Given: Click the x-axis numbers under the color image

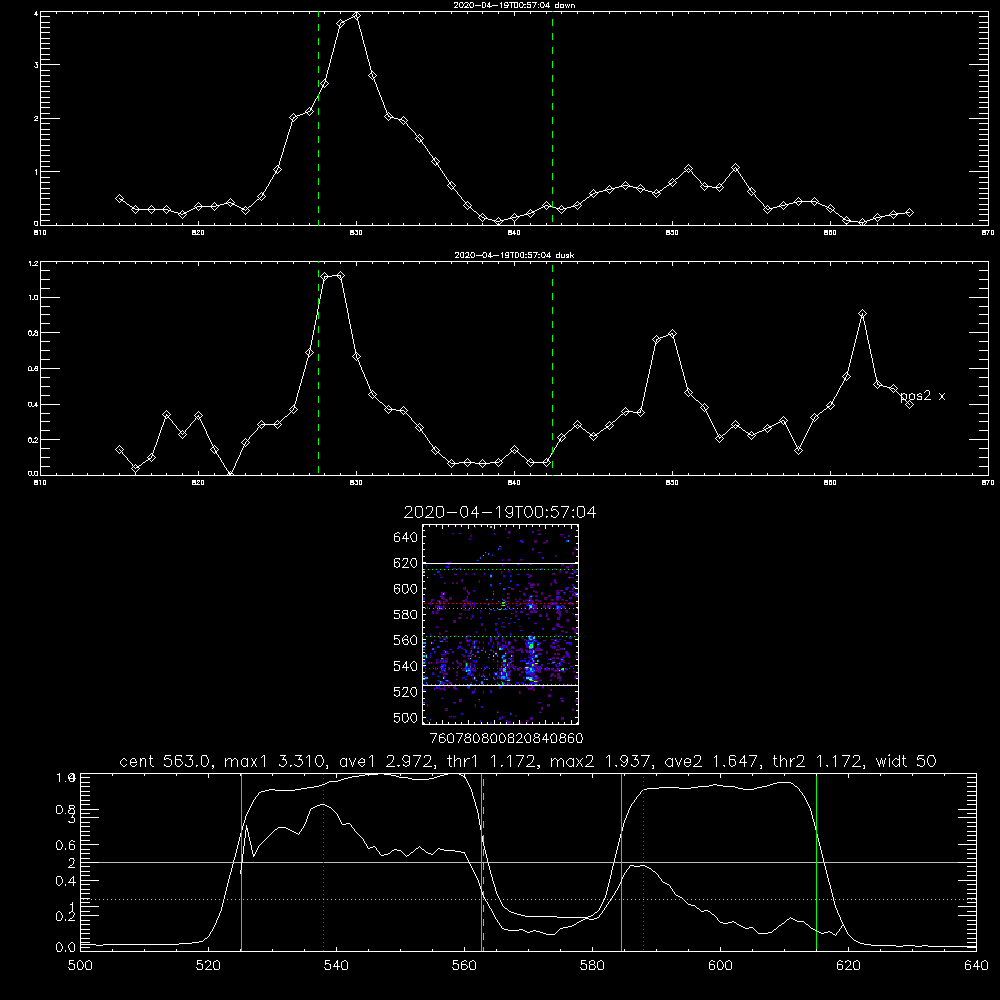Looking at the screenshot, I should [507, 739].
